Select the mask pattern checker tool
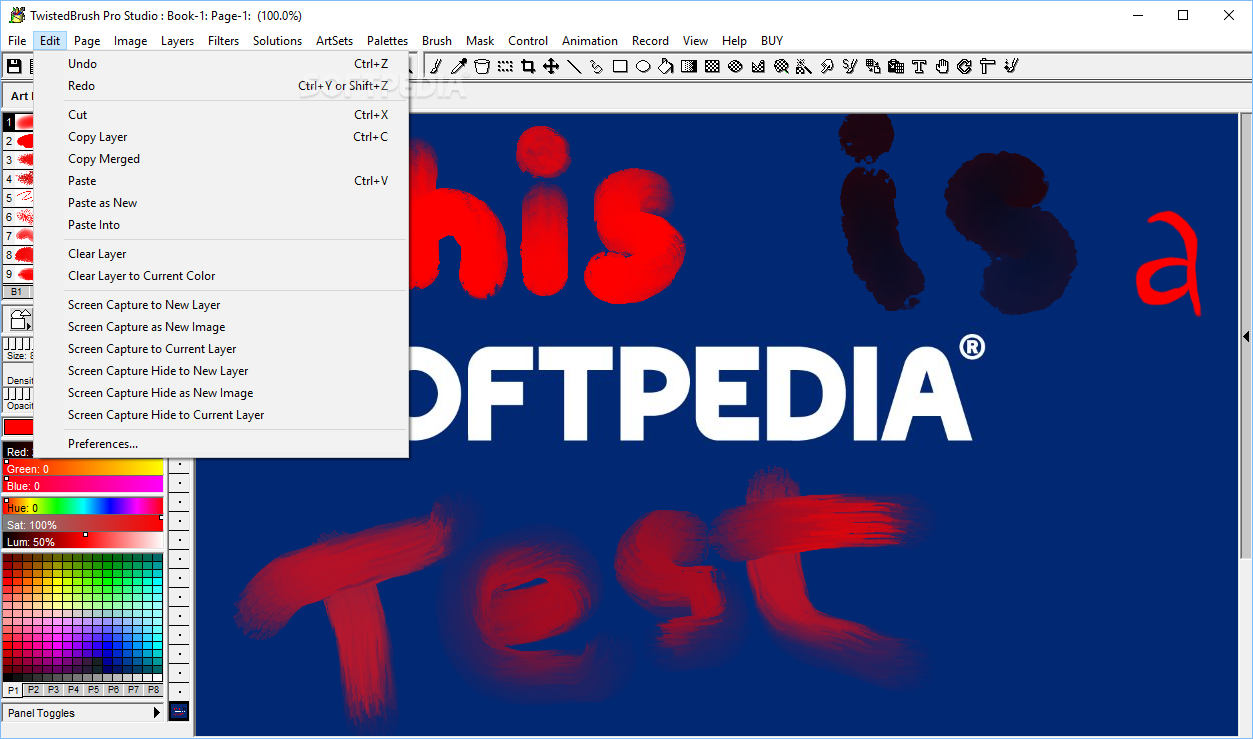 712,66
